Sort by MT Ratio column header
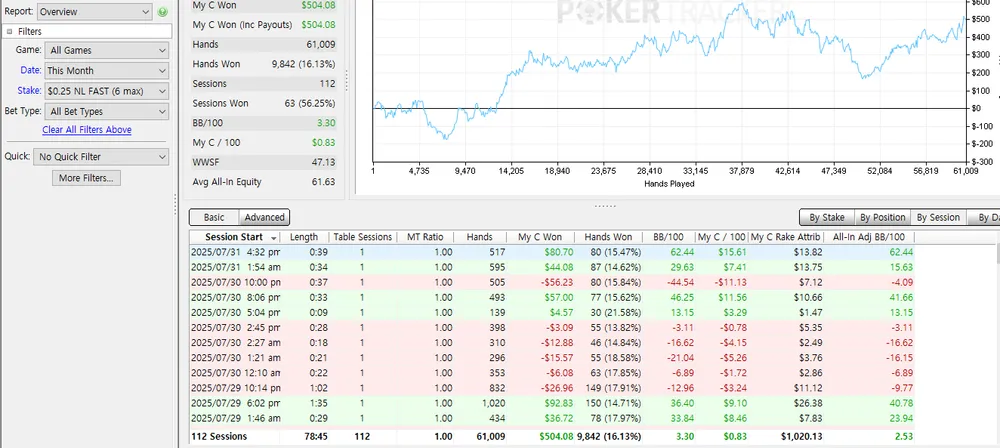The image size is (1000, 448). click(425, 237)
